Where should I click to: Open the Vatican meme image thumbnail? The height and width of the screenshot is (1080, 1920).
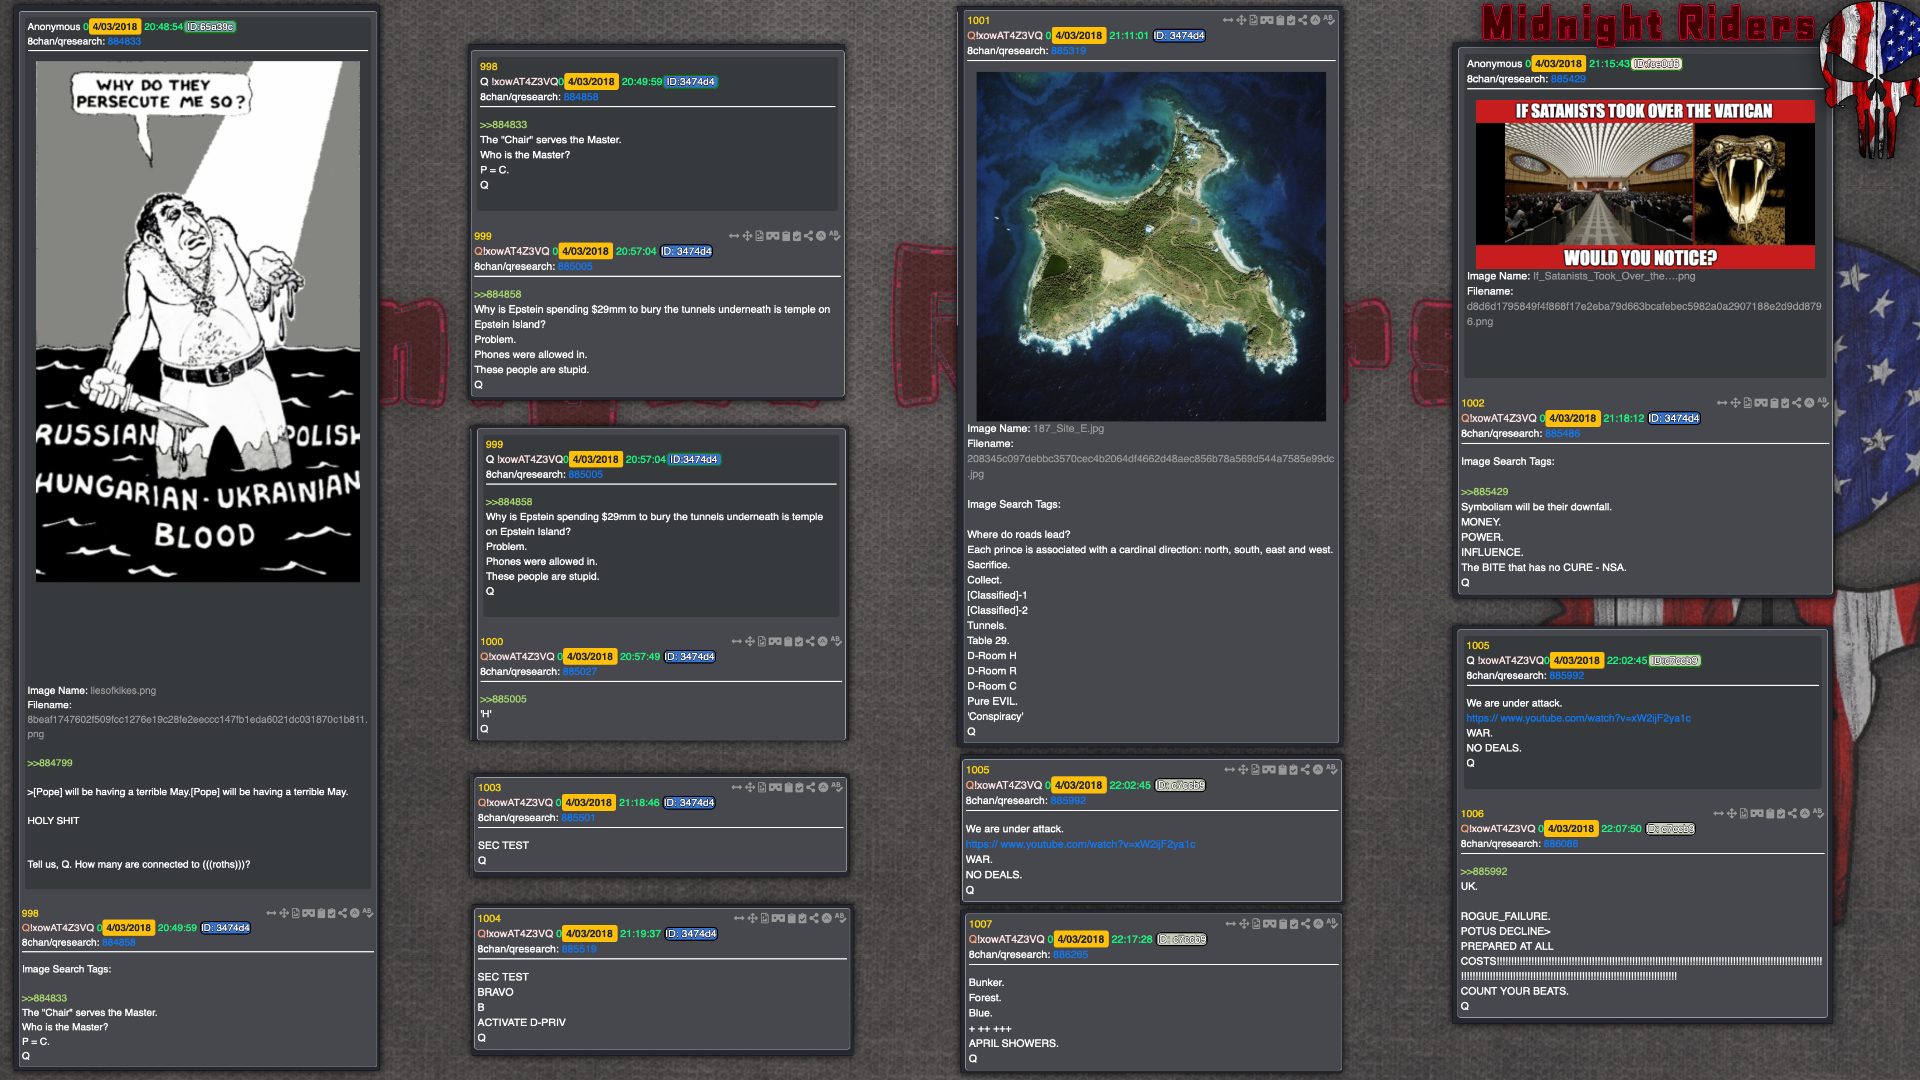(x=1644, y=184)
